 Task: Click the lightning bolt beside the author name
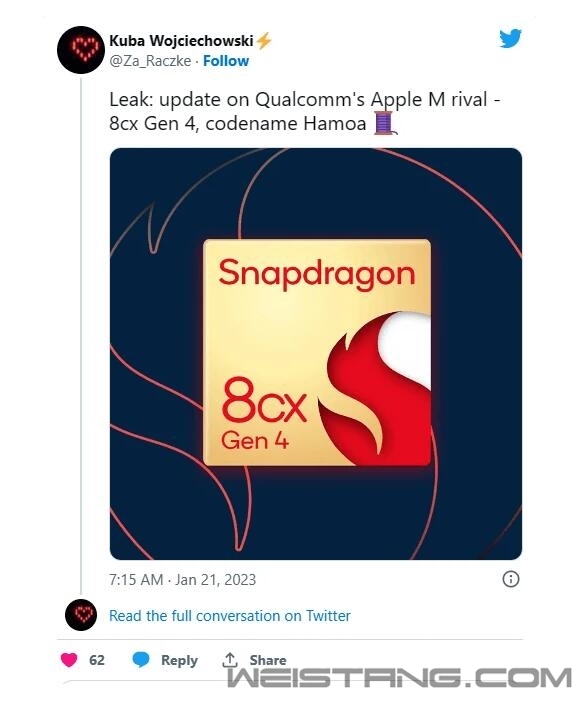point(264,41)
